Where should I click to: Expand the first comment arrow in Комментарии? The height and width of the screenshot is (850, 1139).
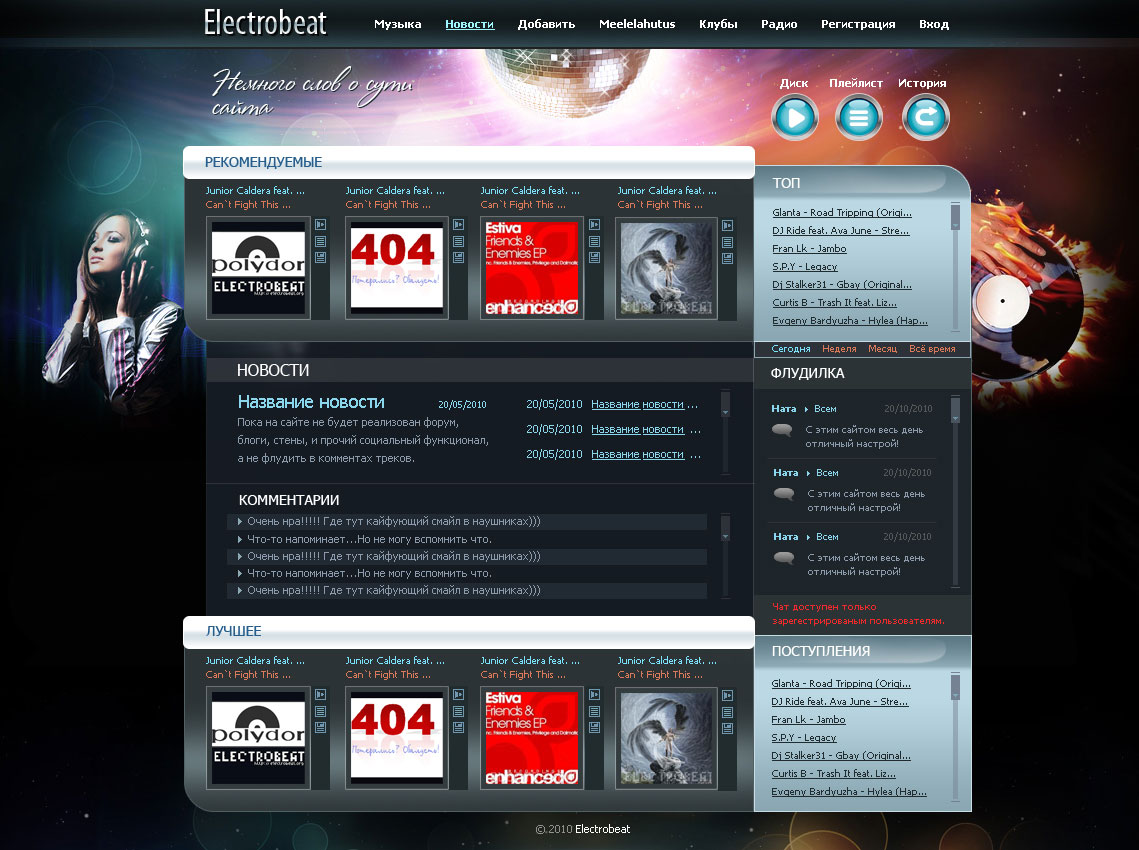(x=240, y=522)
